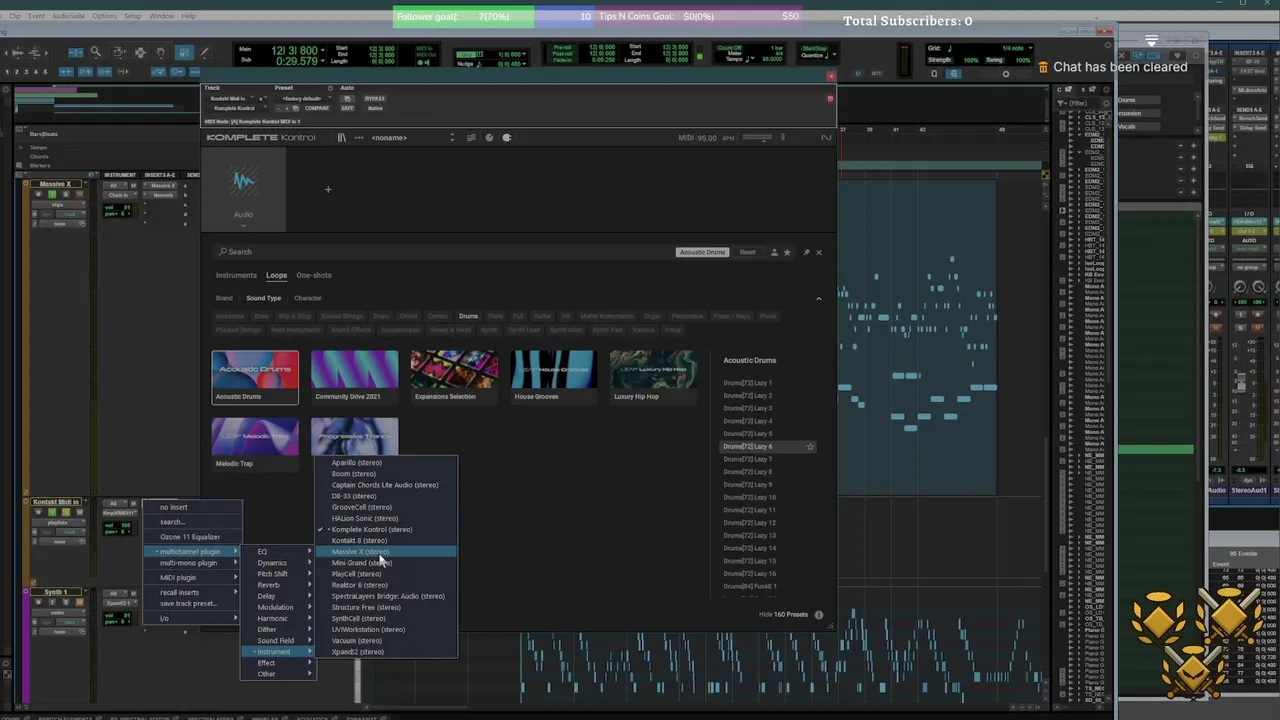Select Kontakt 8 (stereo) in menu
Screen dimensions: 1280x720
(x=386, y=540)
